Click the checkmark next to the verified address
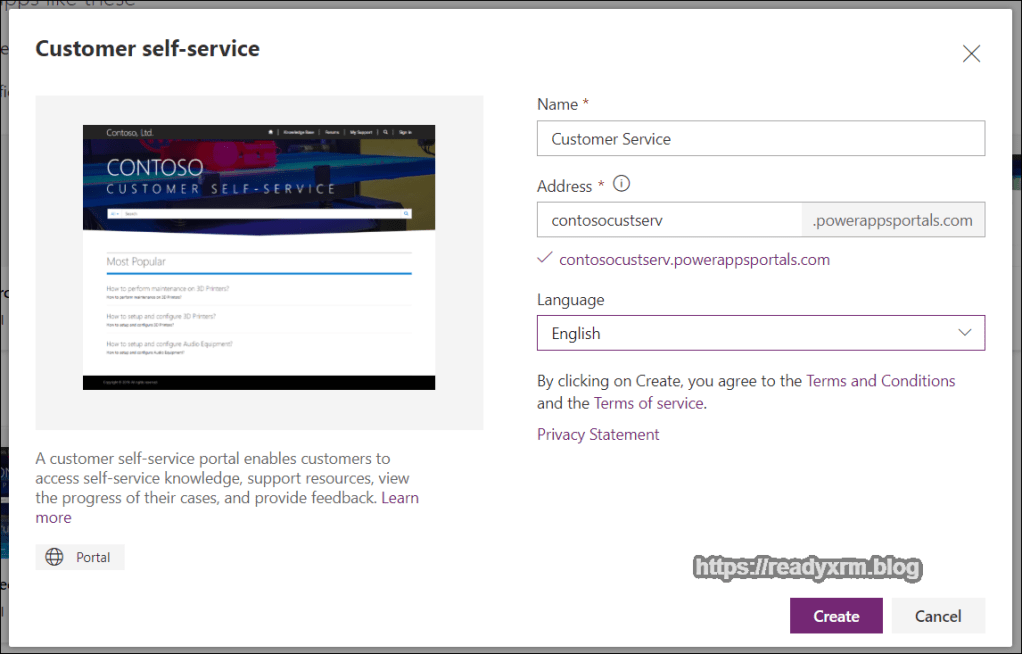 pyautogui.click(x=544, y=257)
